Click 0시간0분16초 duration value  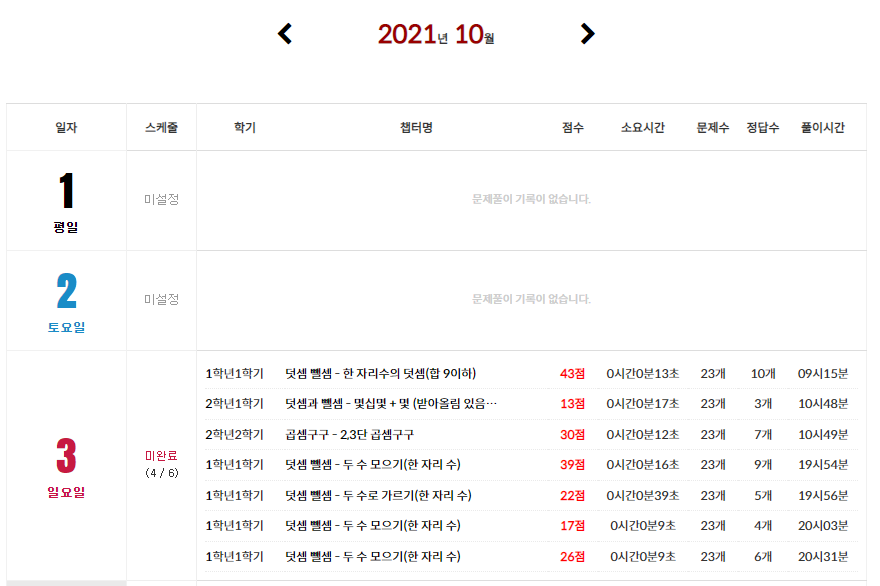(x=643, y=465)
